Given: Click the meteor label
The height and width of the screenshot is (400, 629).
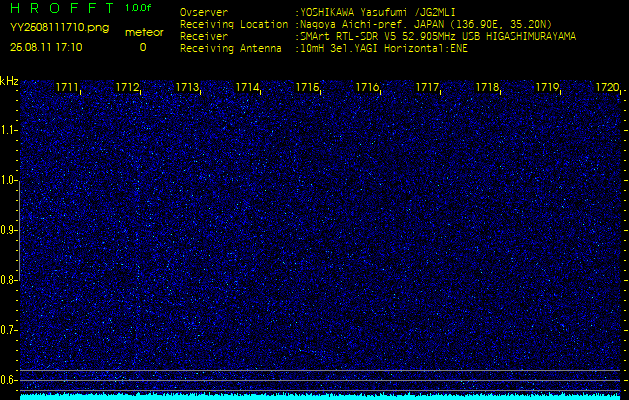Looking at the screenshot, I should [x=144, y=32].
